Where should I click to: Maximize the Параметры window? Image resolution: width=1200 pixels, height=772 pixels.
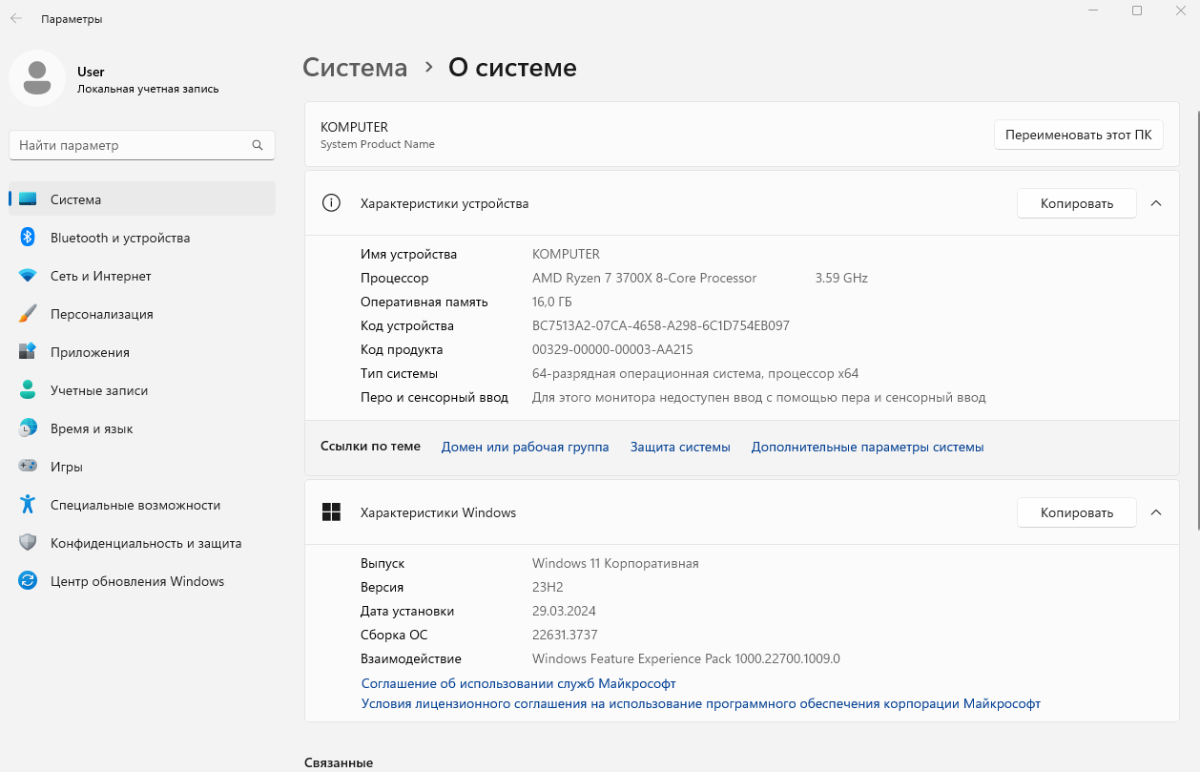coord(1137,10)
